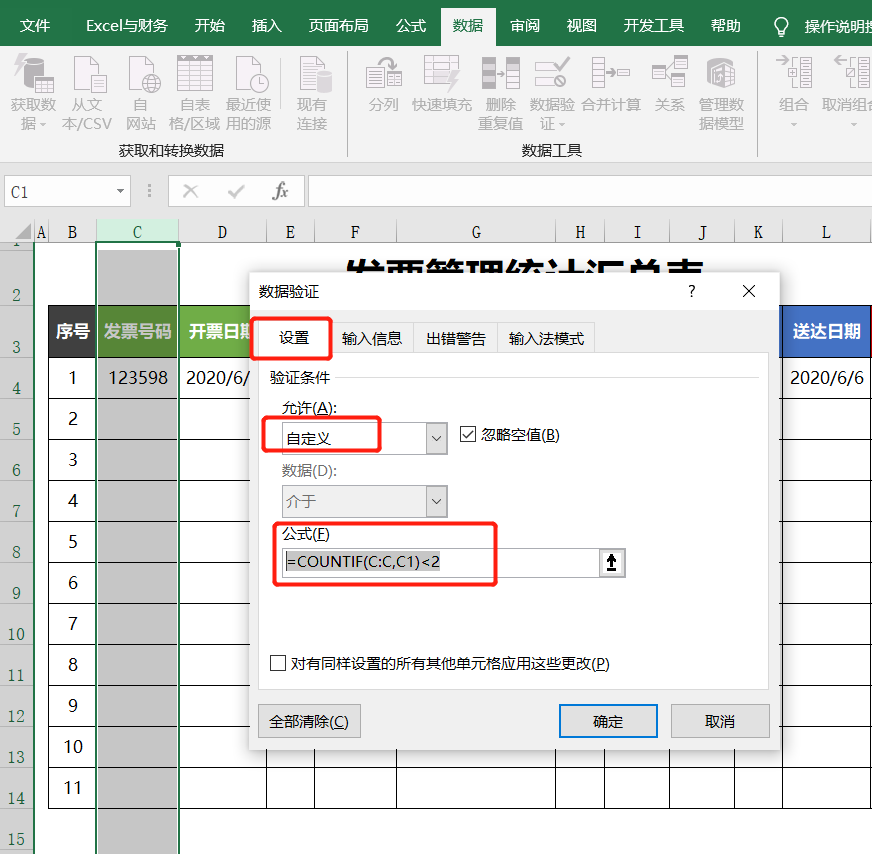This screenshot has width=872, height=854.
Task: Open the Name Box dropdown arrow
Action: (x=121, y=191)
